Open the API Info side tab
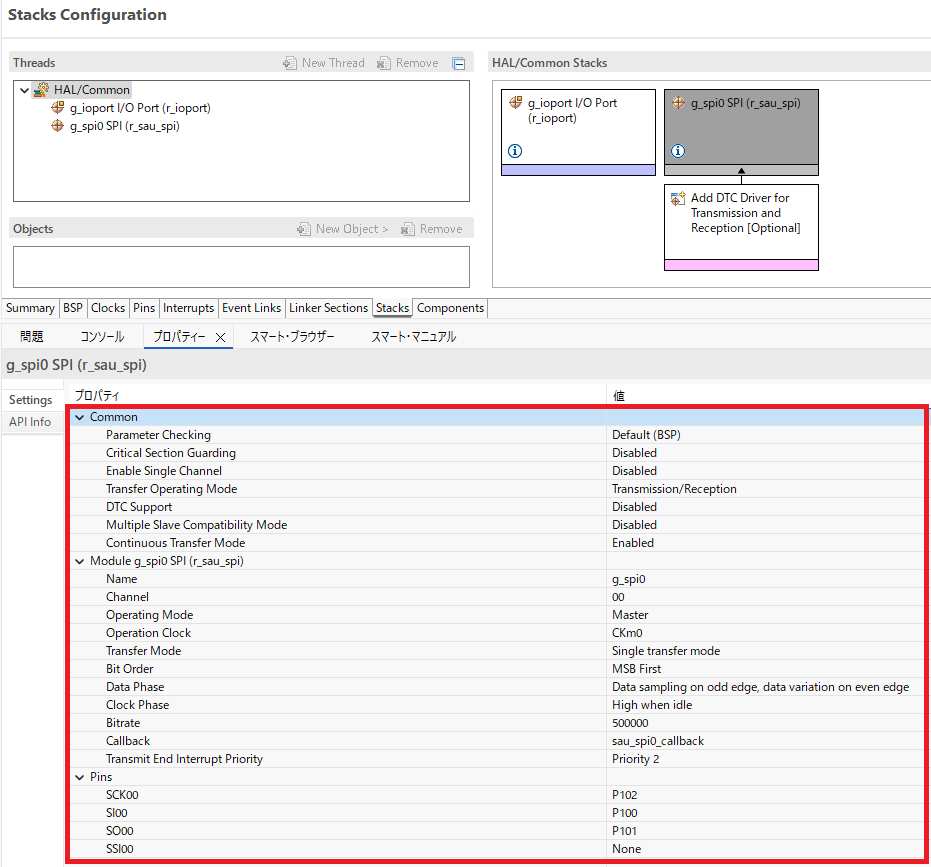The height and width of the screenshot is (867, 931). [x=30, y=422]
